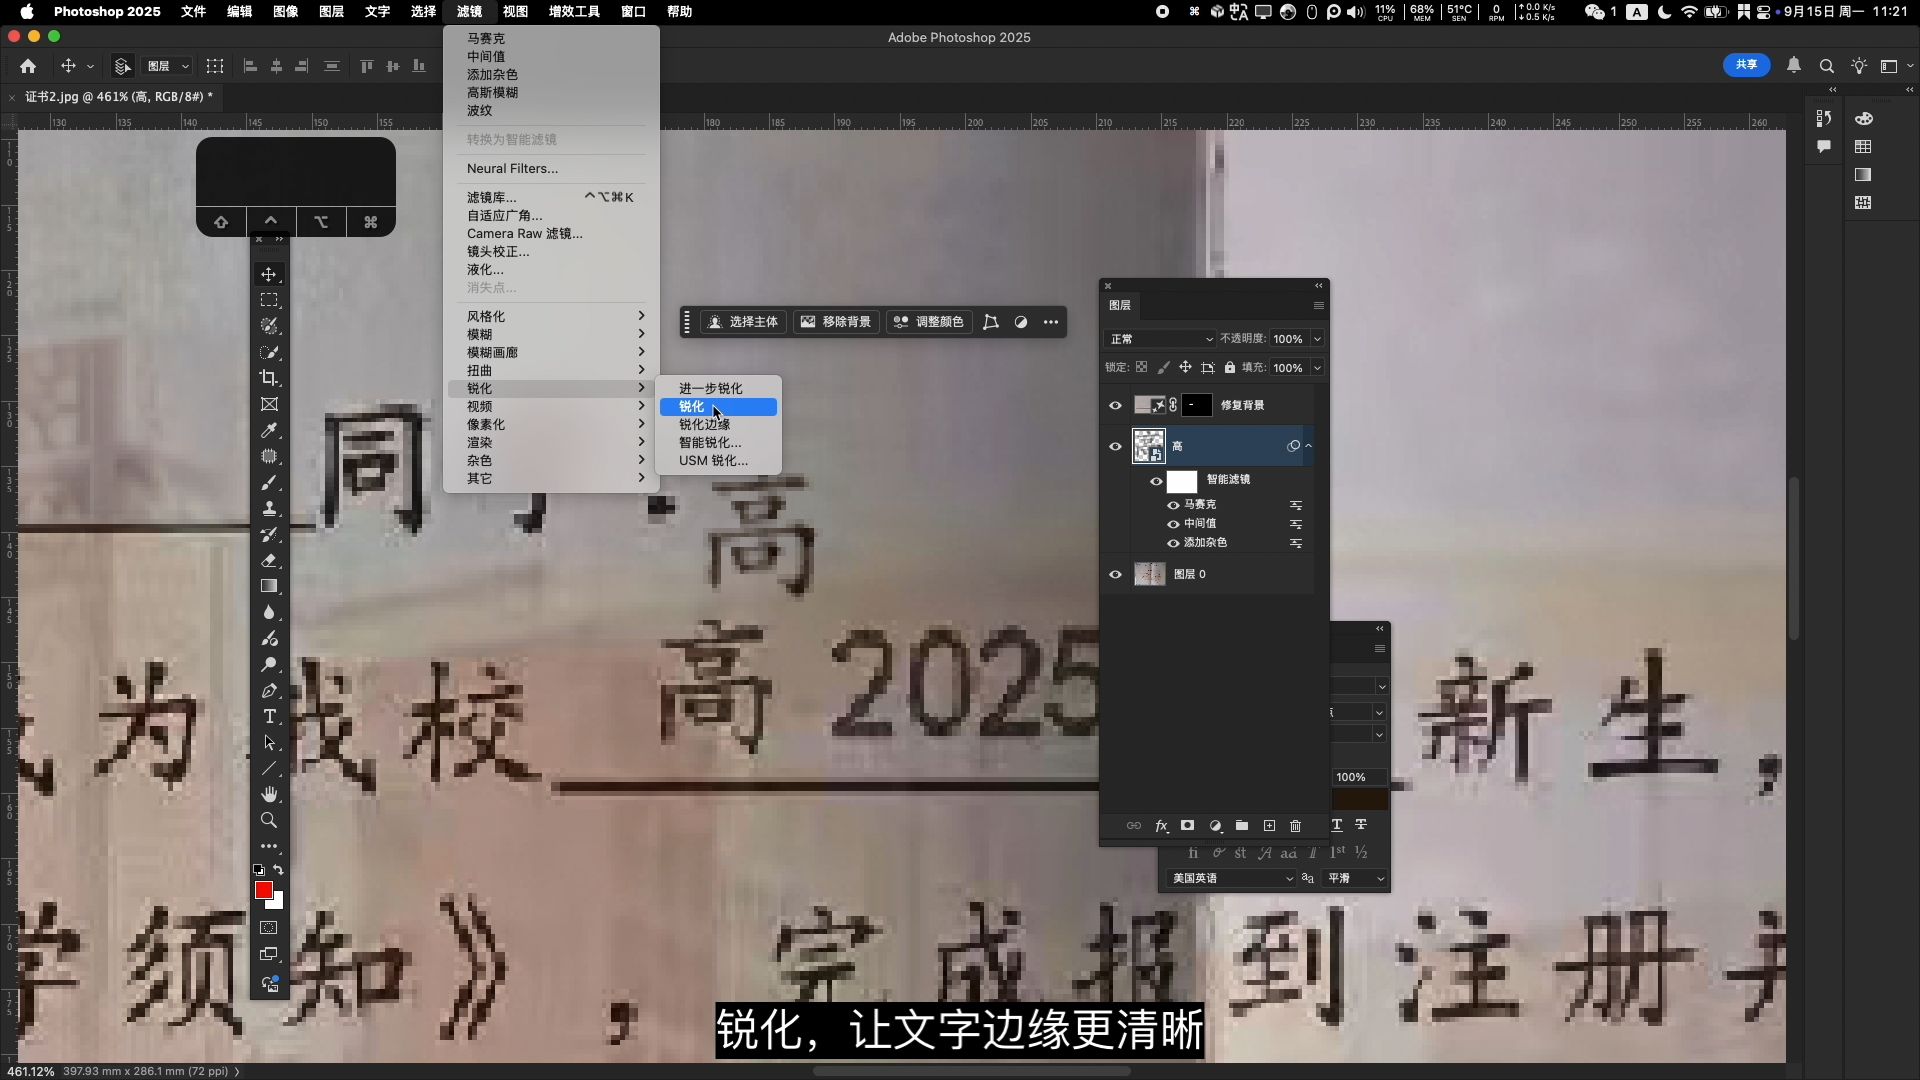The image size is (1920, 1080).
Task: Click the 选择主体 button
Action: [x=743, y=322]
